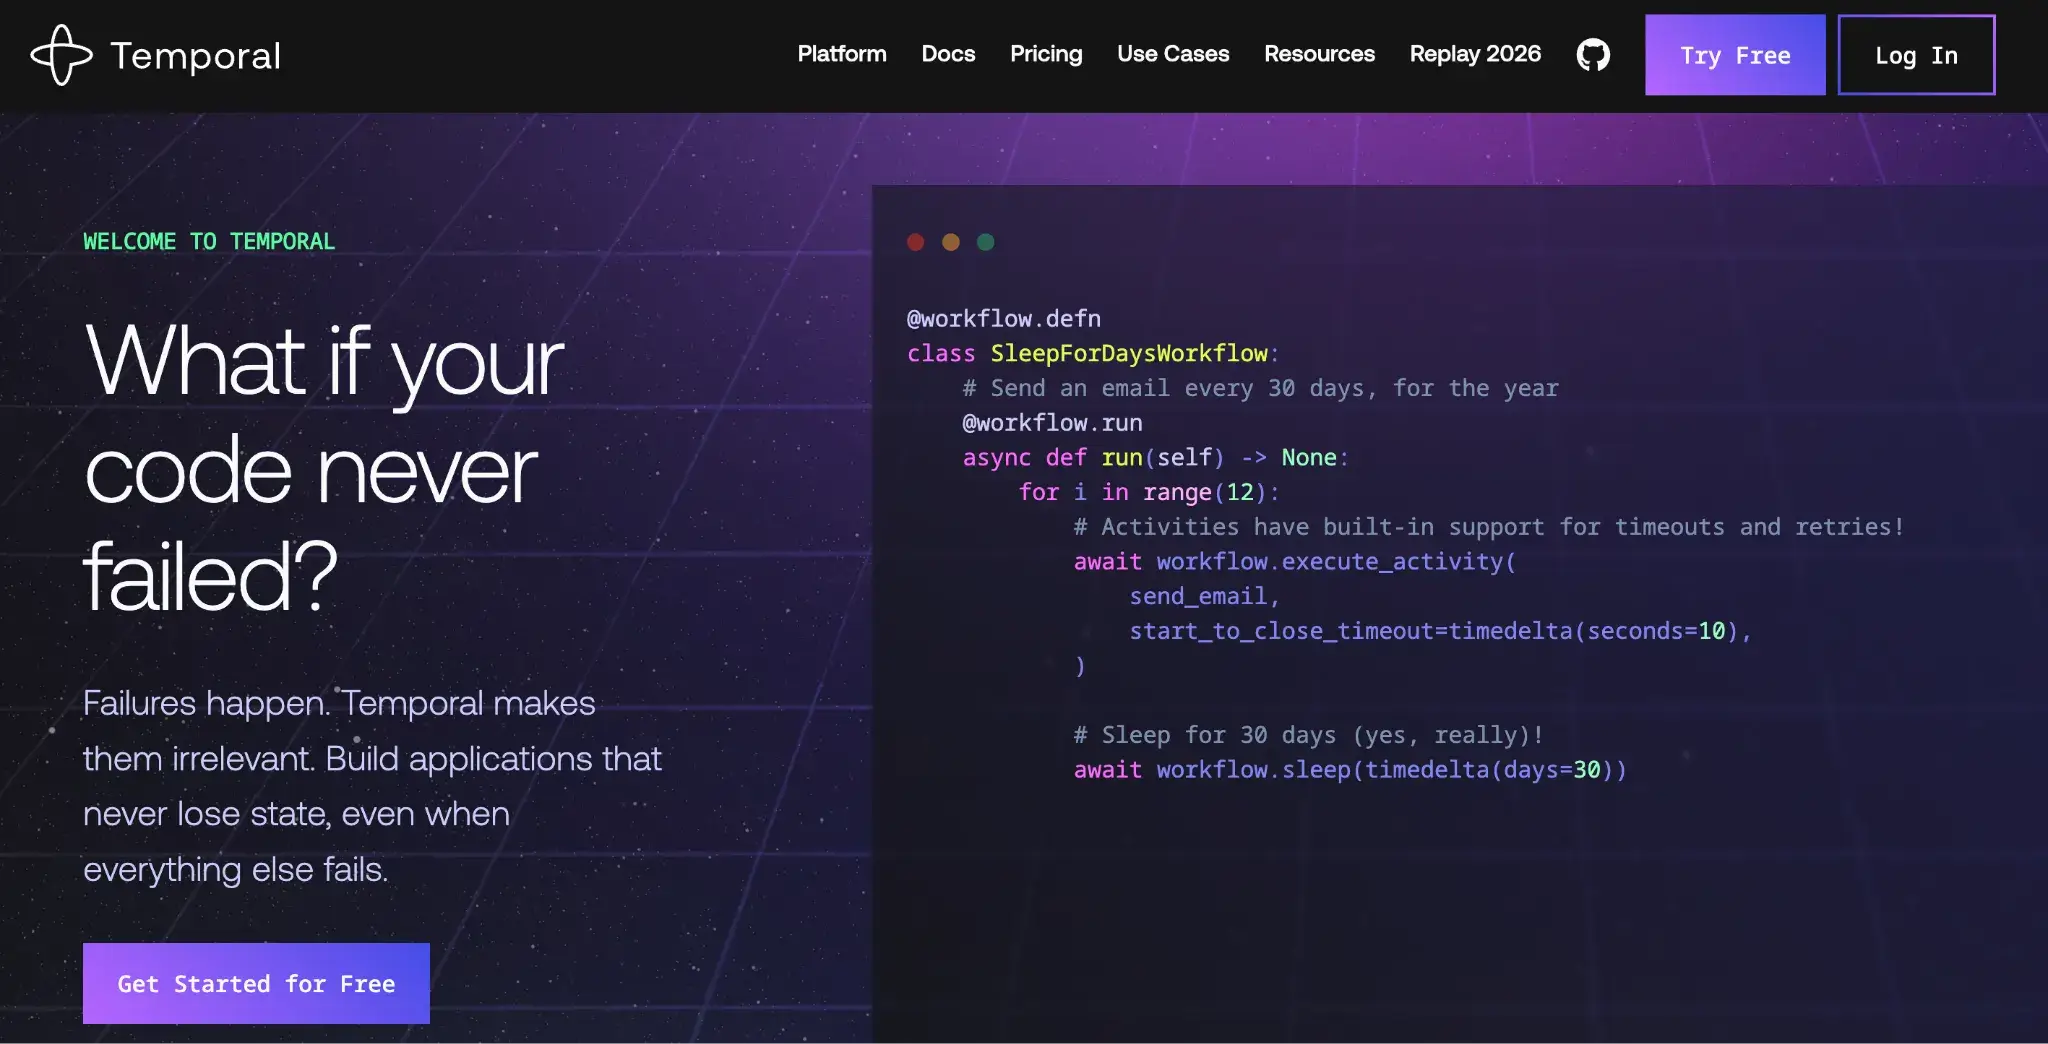Click 'await workflow.sleep(timedelta(days=30))' line
Image resolution: width=2048 pixels, height=1044 pixels.
1350,770
